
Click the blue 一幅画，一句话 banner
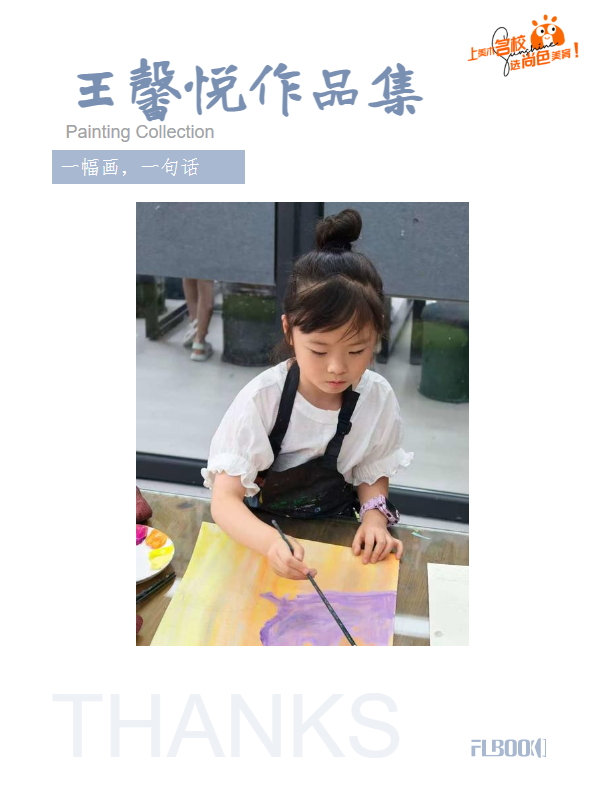pos(148,167)
